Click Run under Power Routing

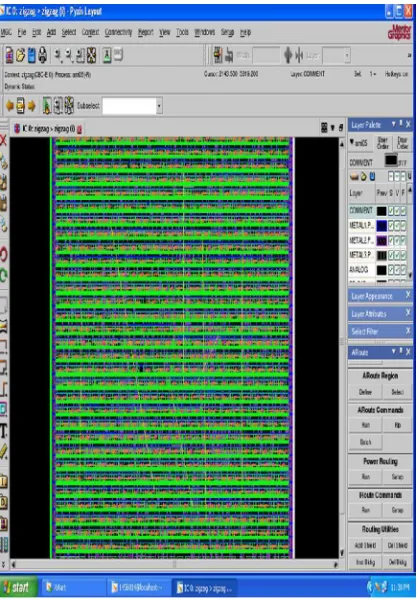point(365,476)
